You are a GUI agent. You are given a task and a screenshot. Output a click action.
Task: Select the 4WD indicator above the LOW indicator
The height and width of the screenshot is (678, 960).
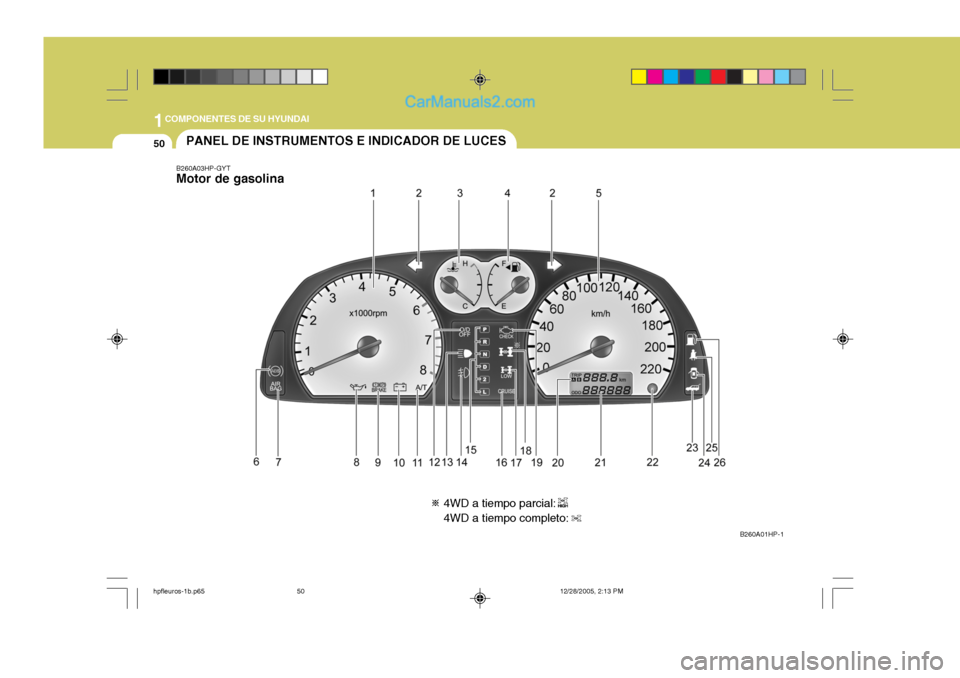506,352
